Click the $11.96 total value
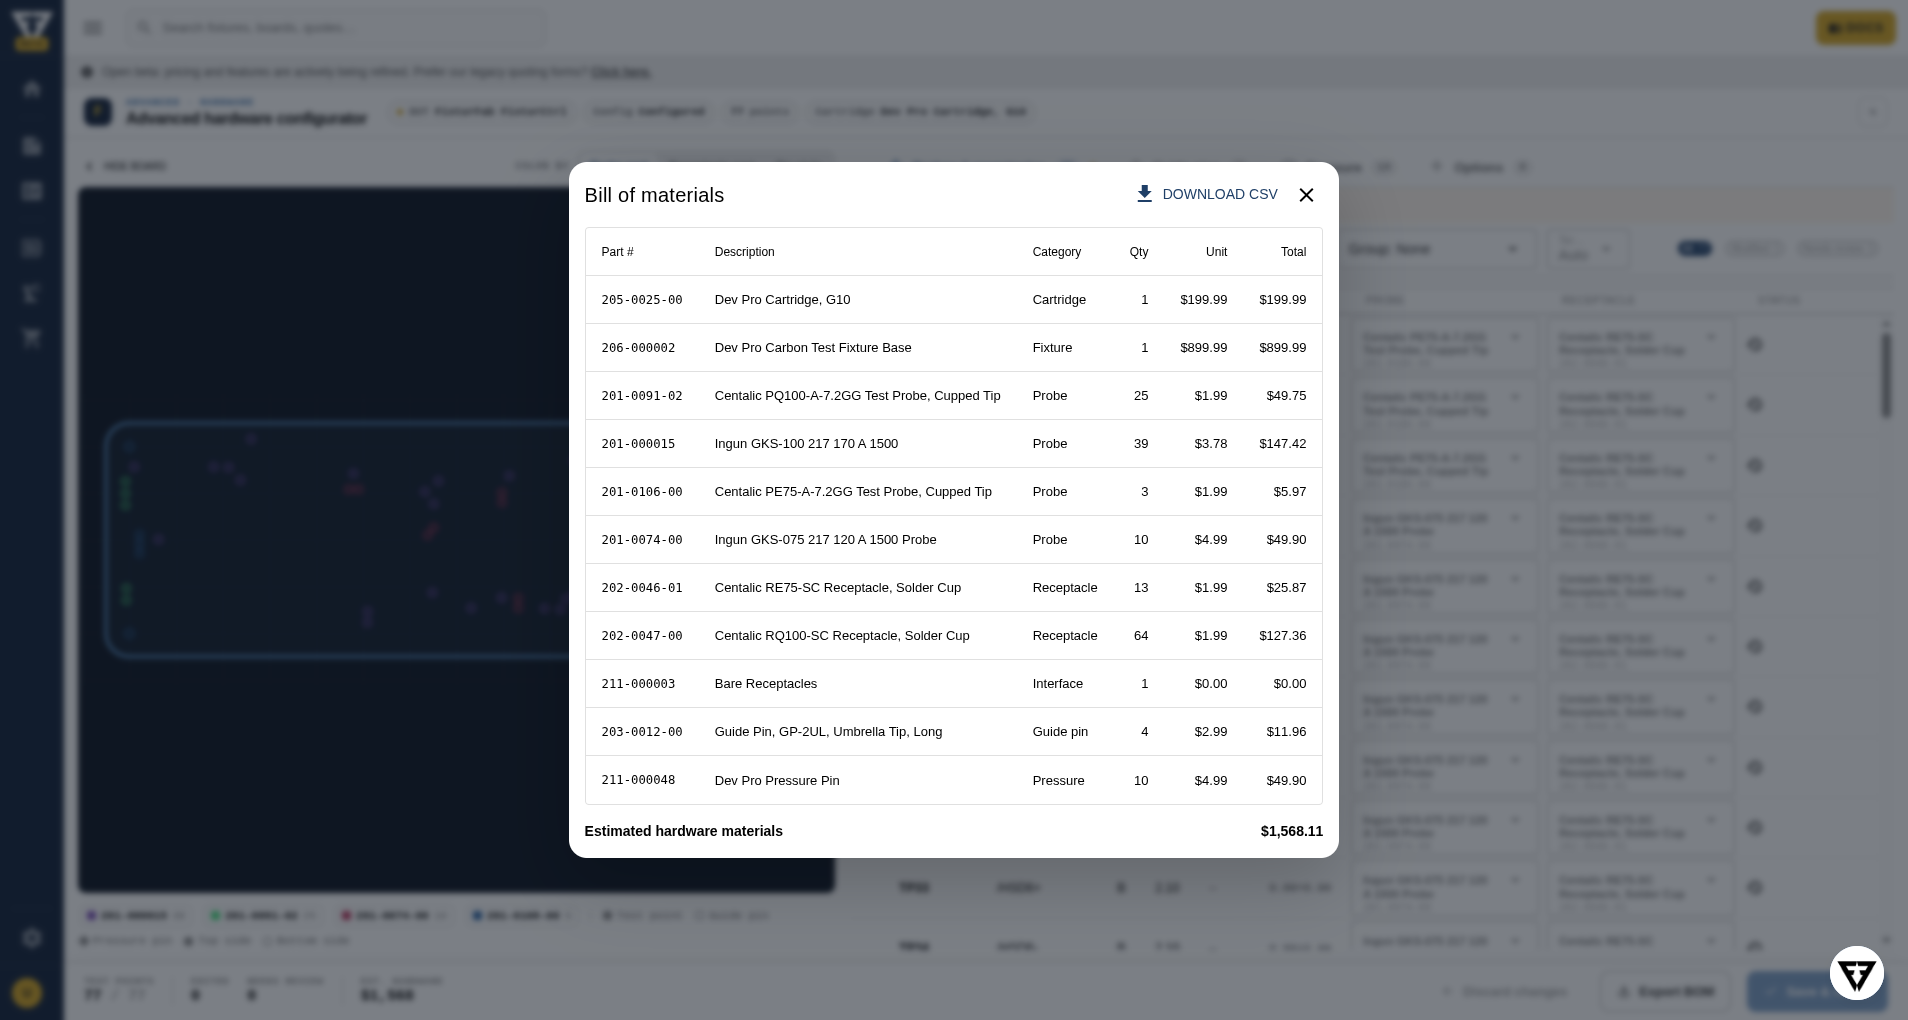Image resolution: width=1908 pixels, height=1020 pixels. tap(1286, 732)
